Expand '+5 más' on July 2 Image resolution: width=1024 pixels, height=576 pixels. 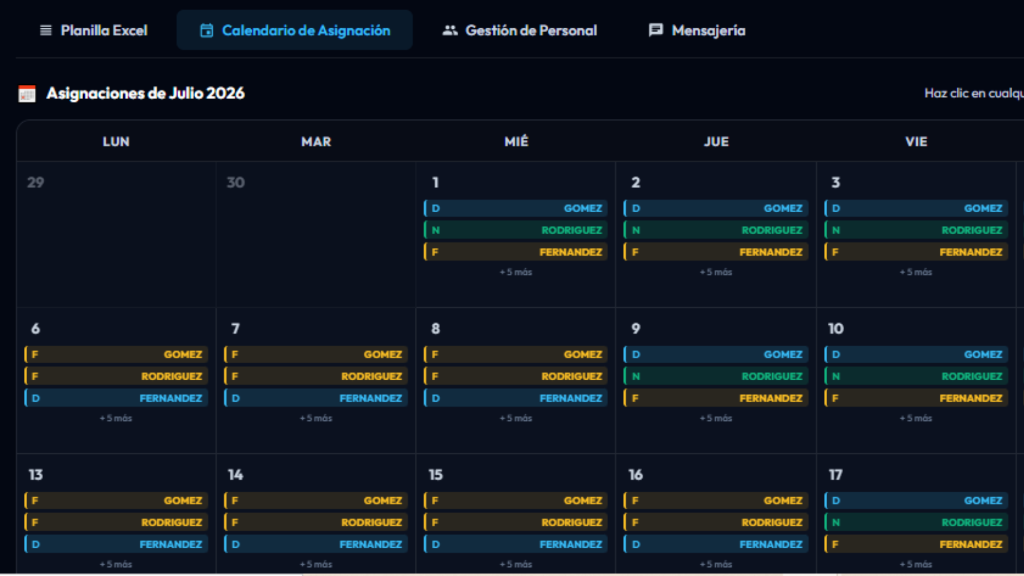716,272
